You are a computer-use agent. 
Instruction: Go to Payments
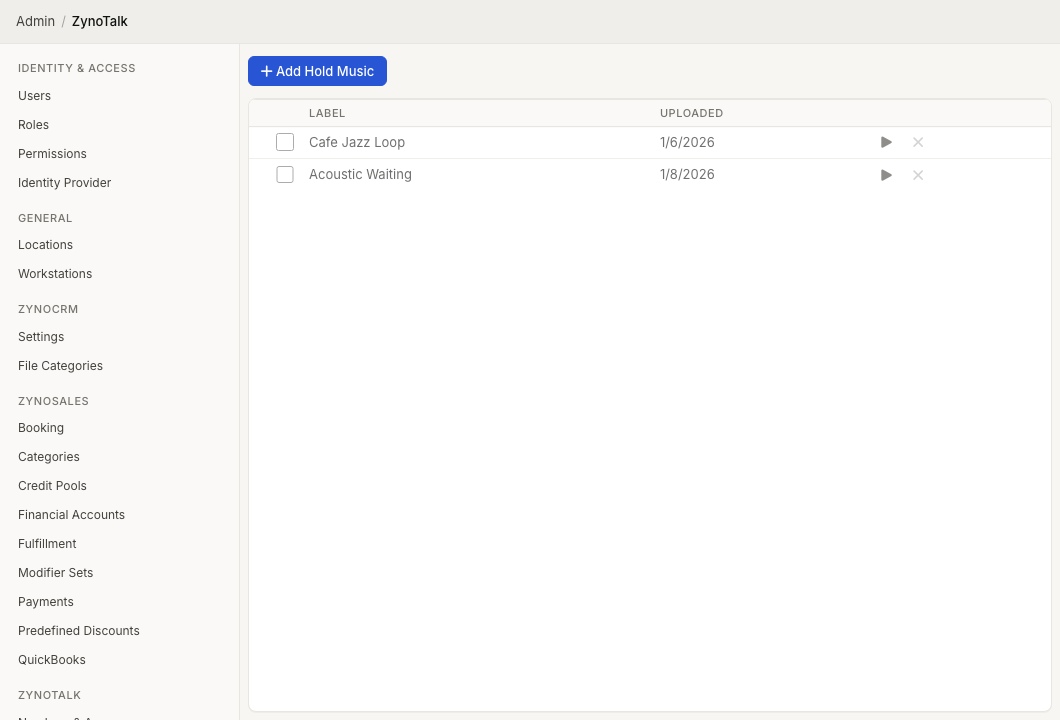[x=45, y=602]
